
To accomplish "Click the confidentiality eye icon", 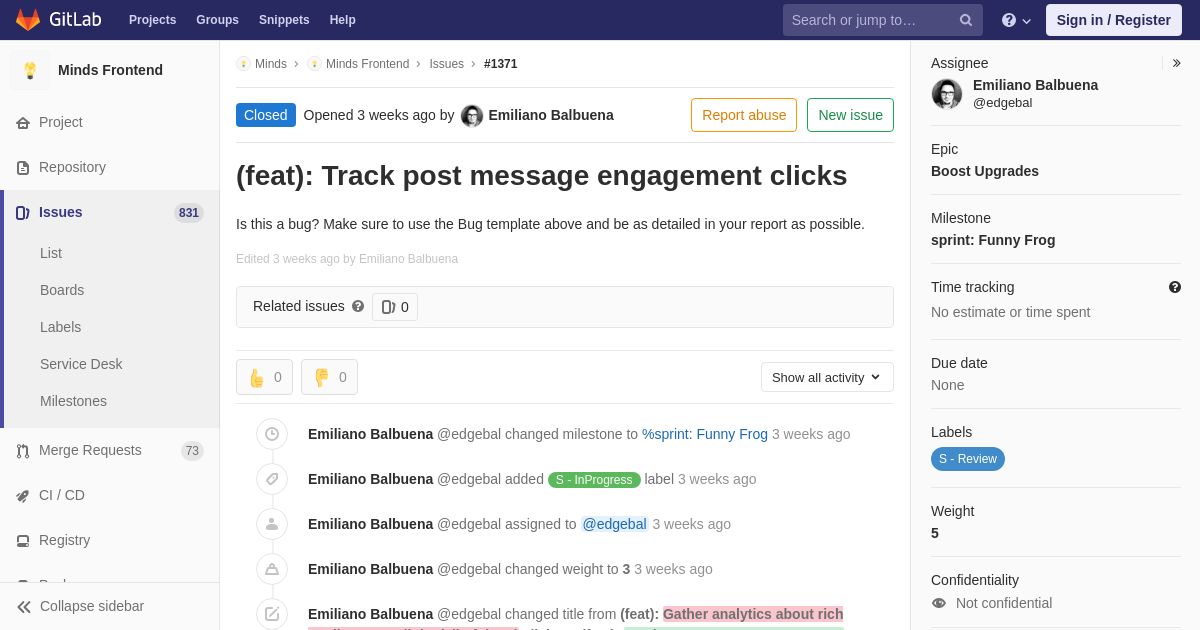I will (938, 603).
